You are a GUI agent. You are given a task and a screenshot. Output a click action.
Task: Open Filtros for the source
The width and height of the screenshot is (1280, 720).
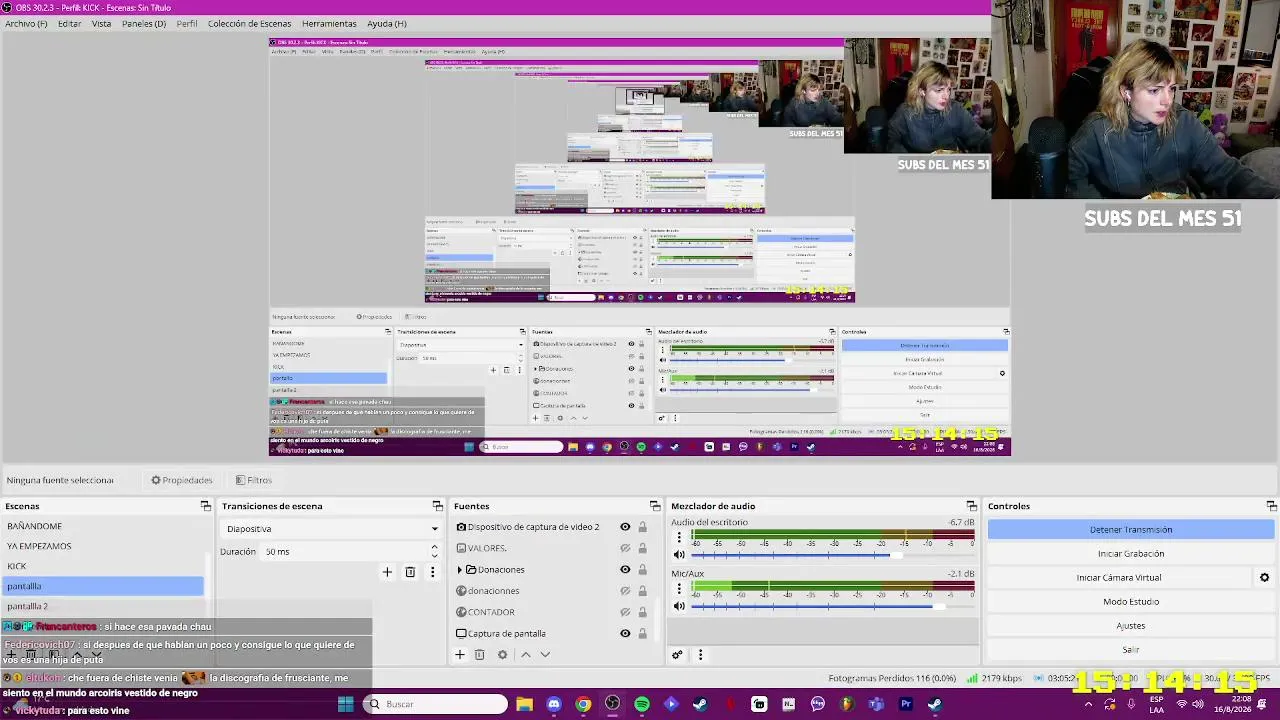pos(253,480)
